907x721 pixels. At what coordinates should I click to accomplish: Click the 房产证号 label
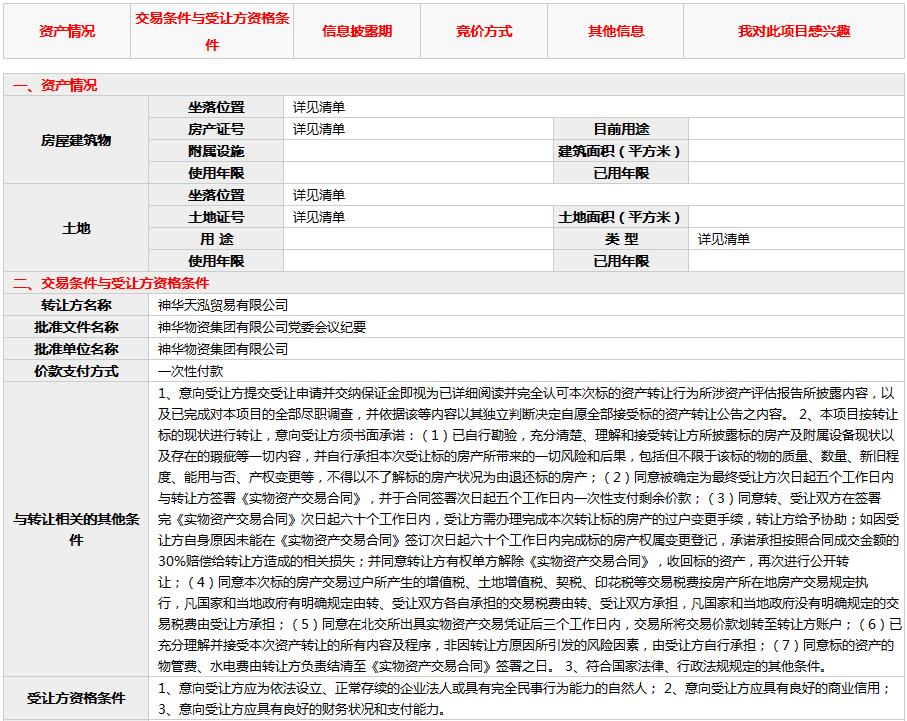(x=215, y=129)
